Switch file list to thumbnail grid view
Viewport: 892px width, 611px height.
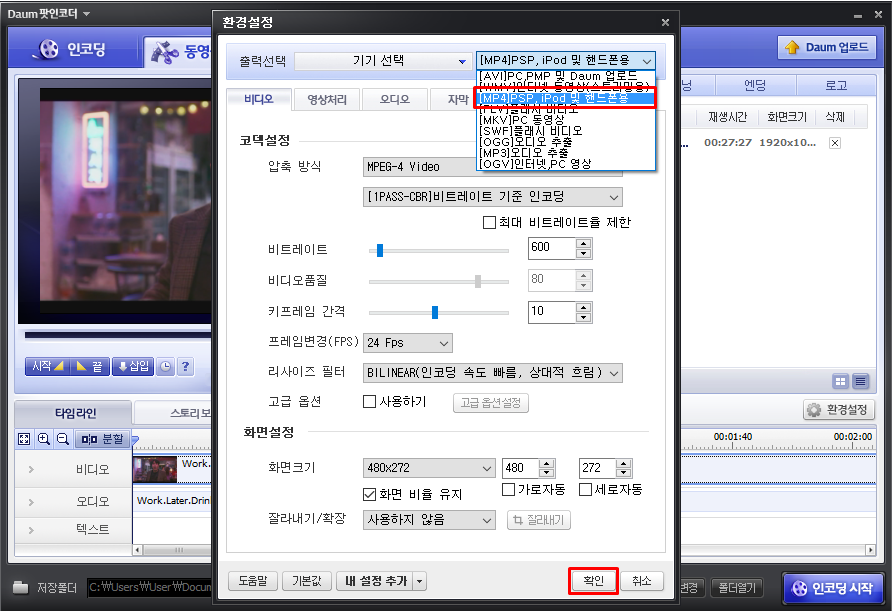coord(840,381)
